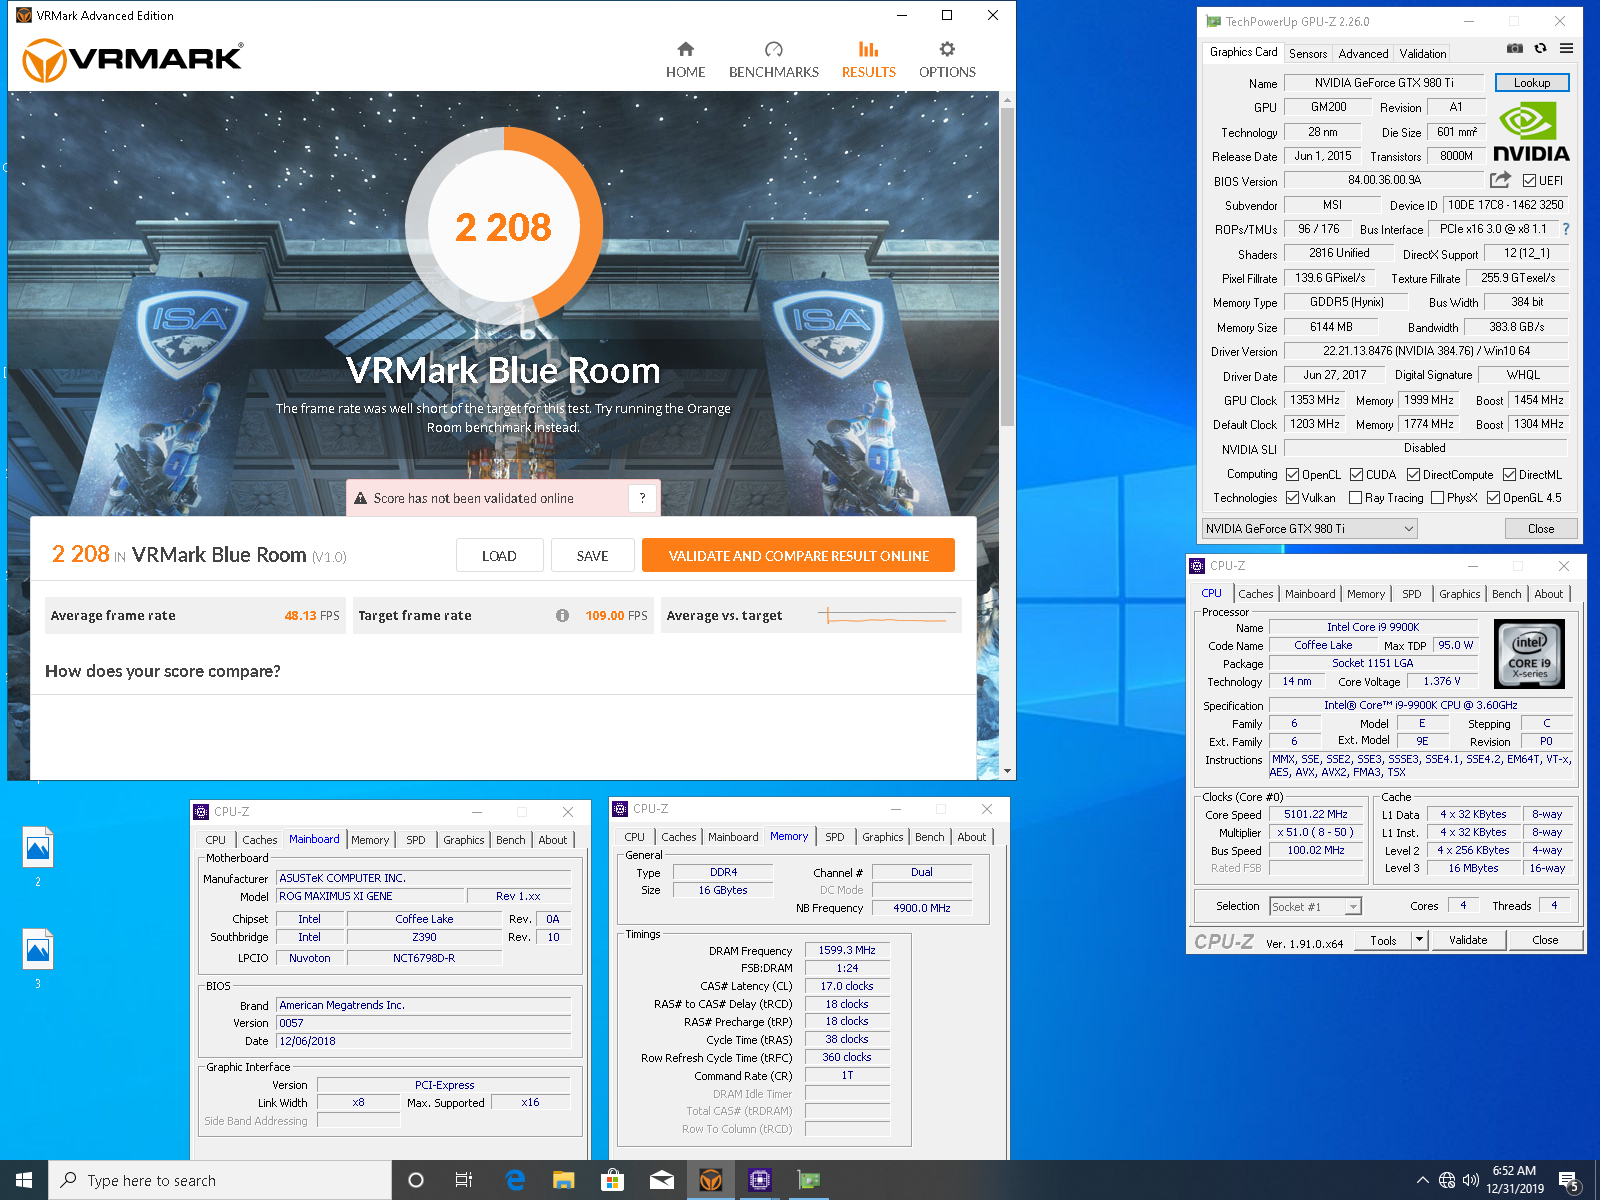Toggle DirectCompute checkbox in GPU-Z
Screen dimensions: 1600x1200
[1413, 475]
